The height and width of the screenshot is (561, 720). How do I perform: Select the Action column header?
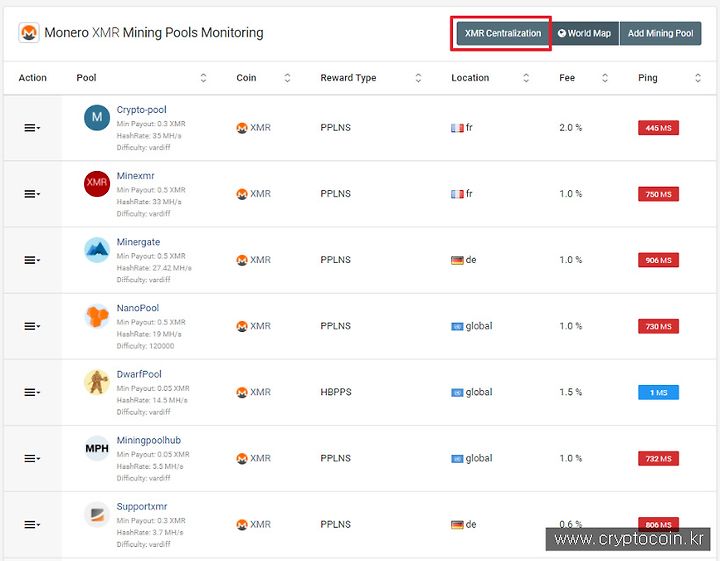(x=33, y=78)
